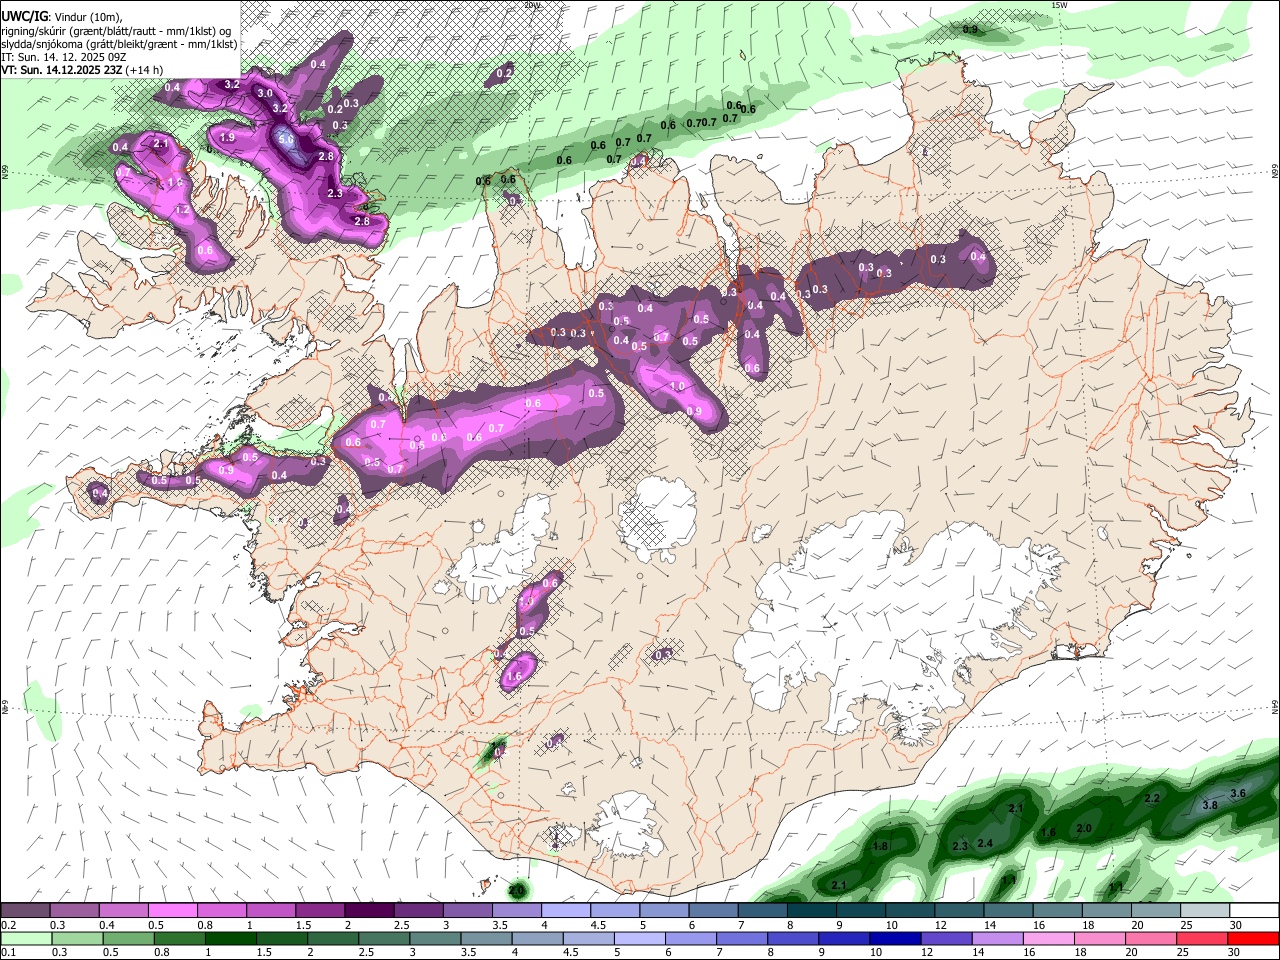Click the '30' label ending snow legend row
This screenshot has height=960, width=1280.
pyautogui.click(x=1235, y=925)
